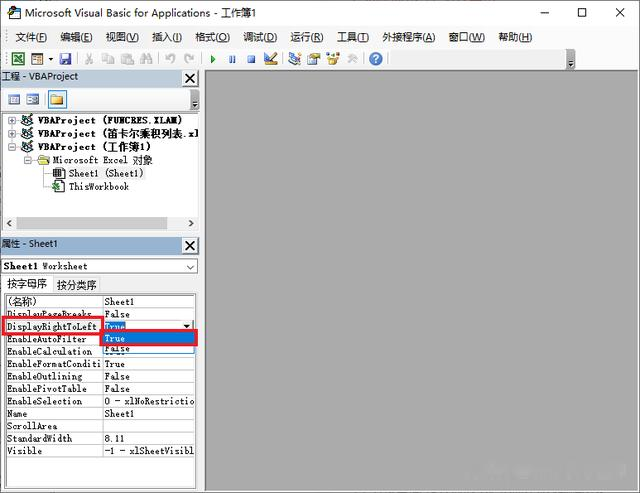Select Sheet1 (Sheet1) in project tree
The height and width of the screenshot is (493, 640).
[106, 173]
